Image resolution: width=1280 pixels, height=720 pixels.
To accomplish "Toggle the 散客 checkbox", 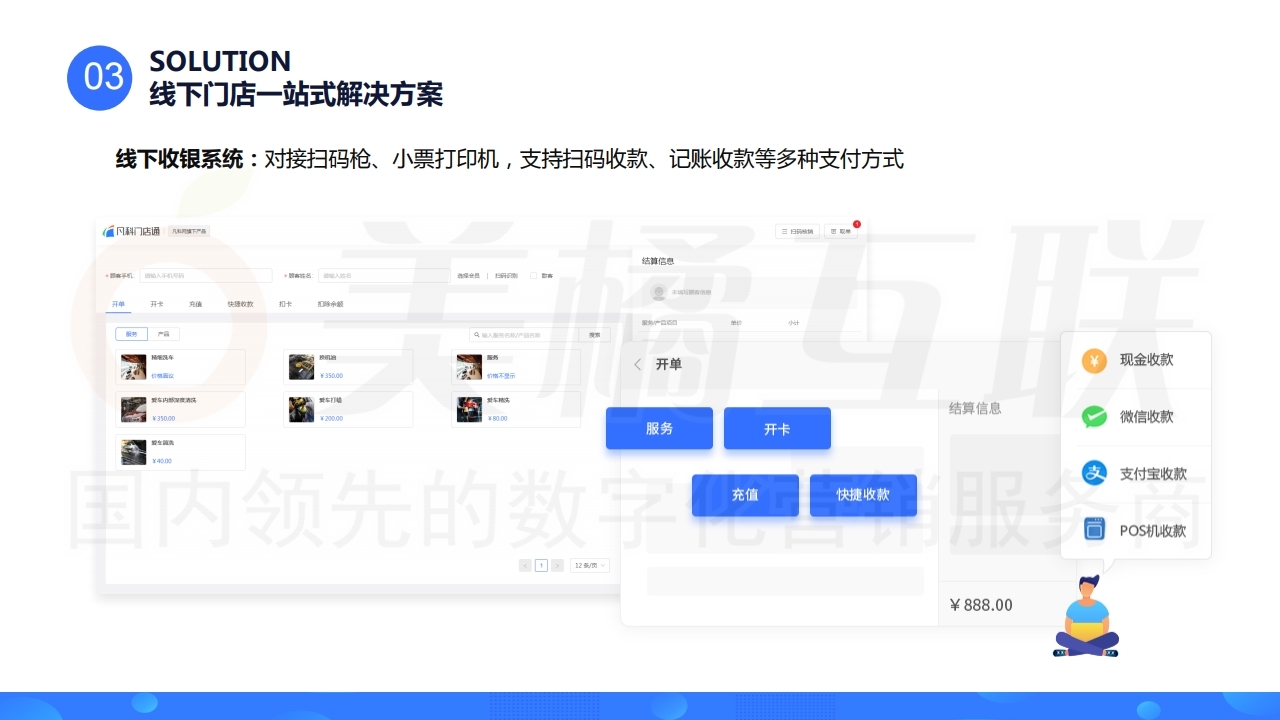I will click(533, 275).
